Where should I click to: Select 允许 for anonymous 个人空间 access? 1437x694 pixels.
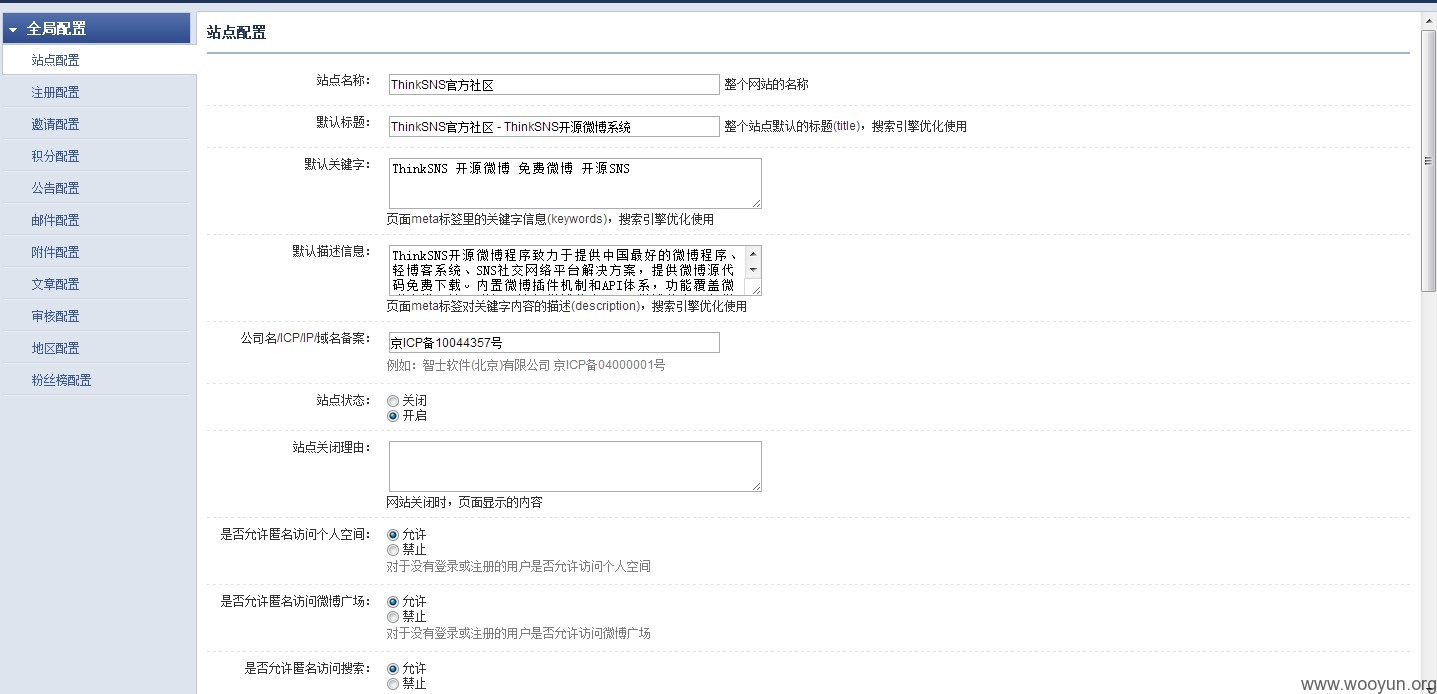393,535
